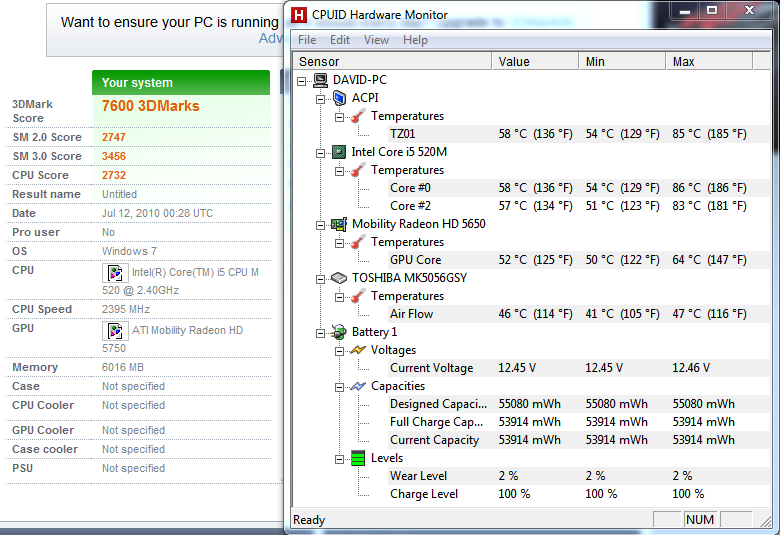780x535 pixels.
Task: Click the Intel(R) Core(TM) i5 CPU link
Action: click(195, 273)
